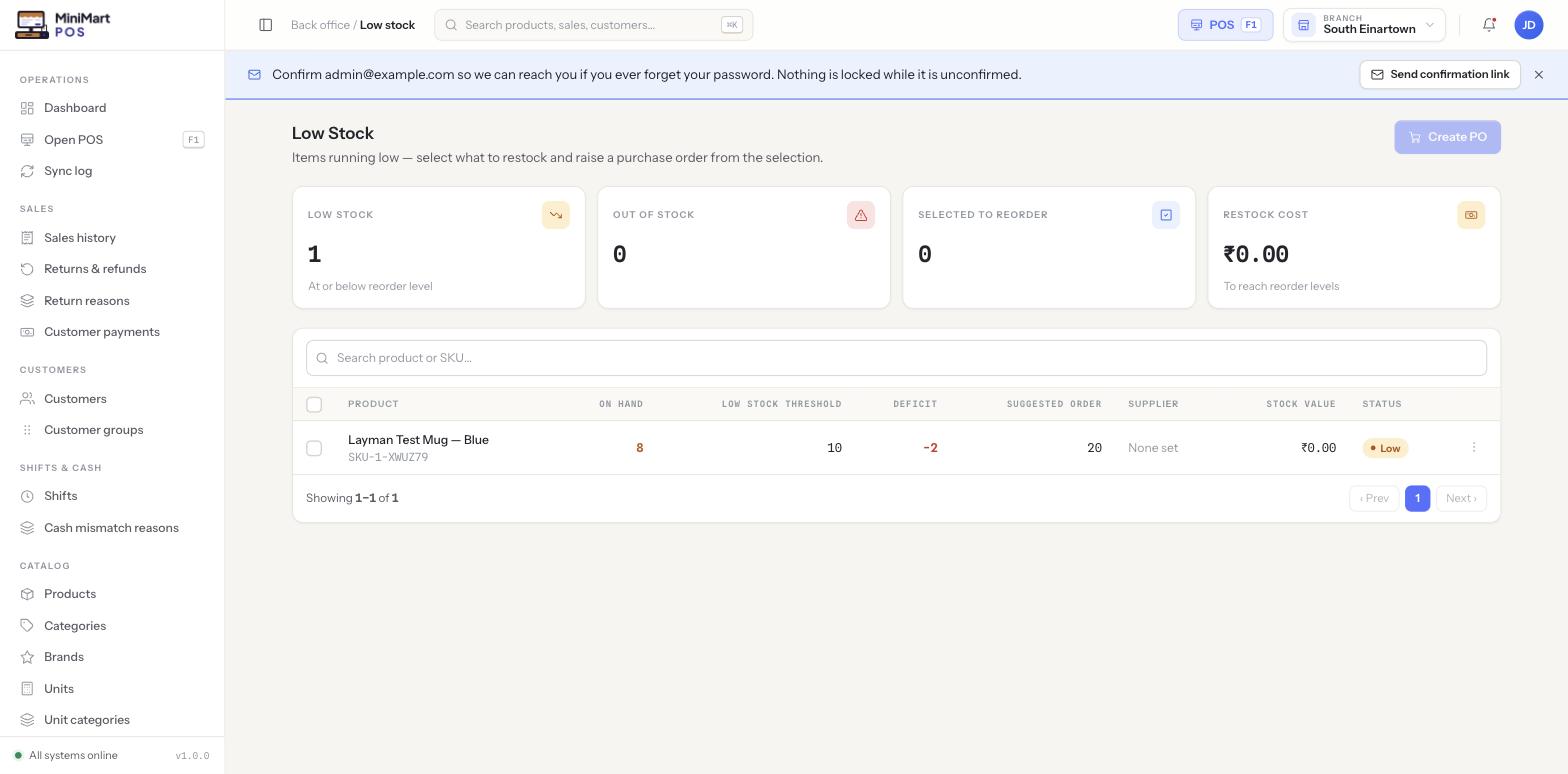
Task: Click the Out of Stock warning icon
Action: click(x=861, y=215)
